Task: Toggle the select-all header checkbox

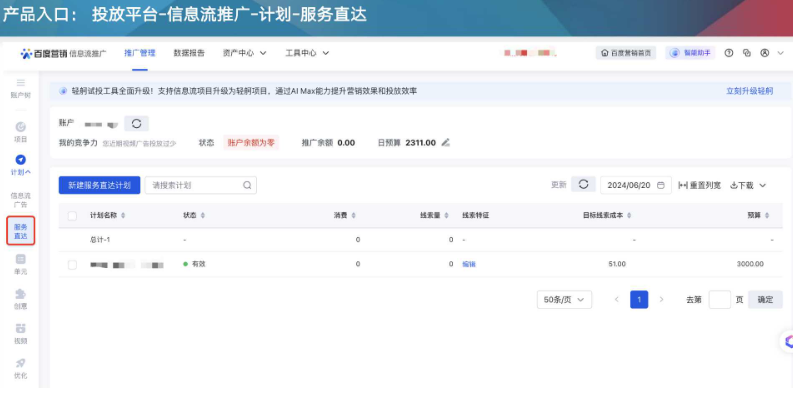Action: [x=72, y=215]
